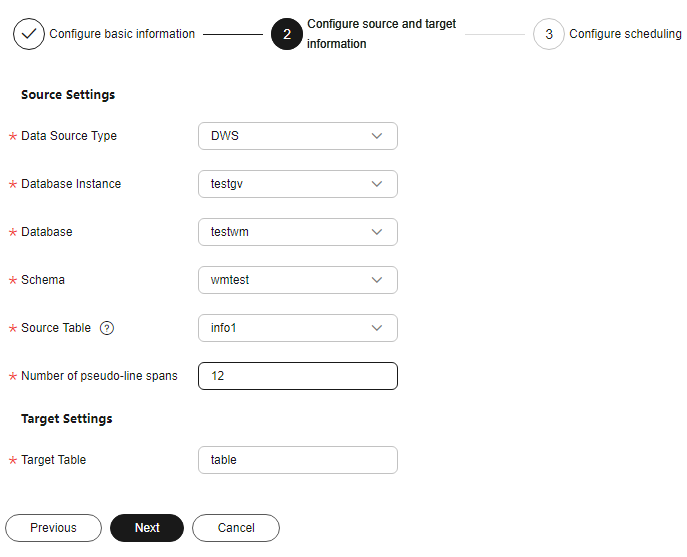Expand the Database Instance dropdown
The height and width of the screenshot is (557, 687).
[x=297, y=184]
